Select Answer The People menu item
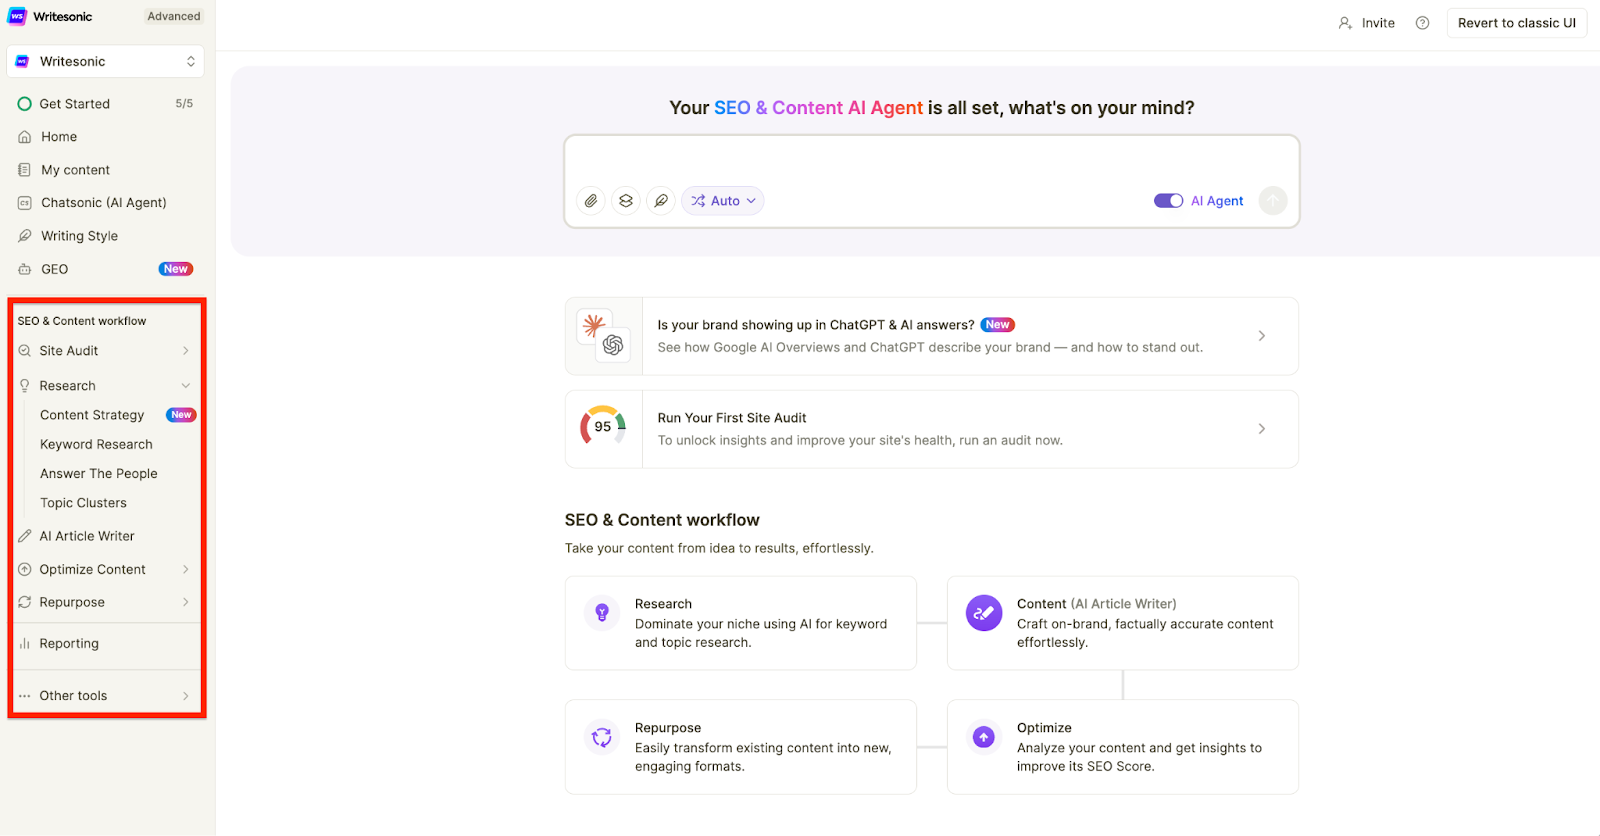 (99, 474)
